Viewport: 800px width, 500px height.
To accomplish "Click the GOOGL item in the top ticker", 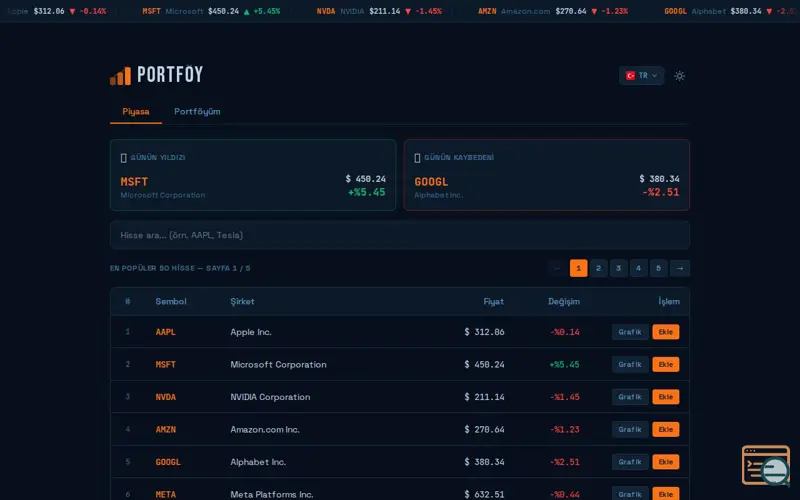I will (732, 11).
